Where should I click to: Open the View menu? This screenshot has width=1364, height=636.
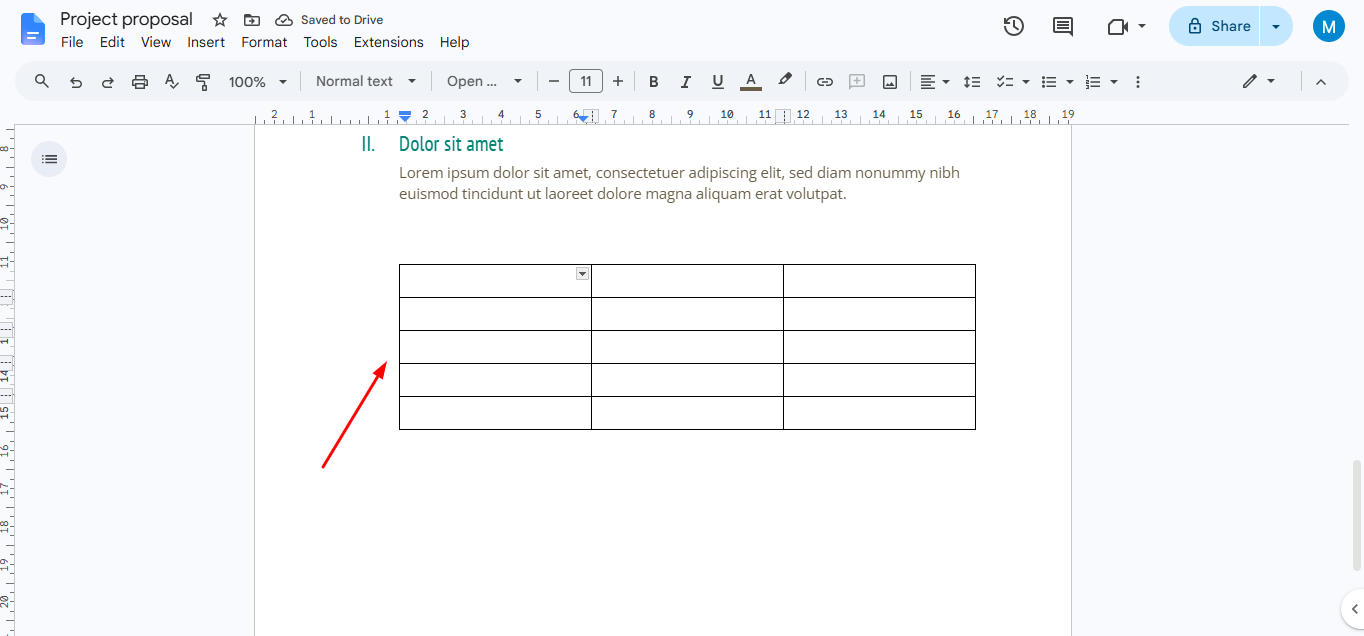[x=156, y=42]
